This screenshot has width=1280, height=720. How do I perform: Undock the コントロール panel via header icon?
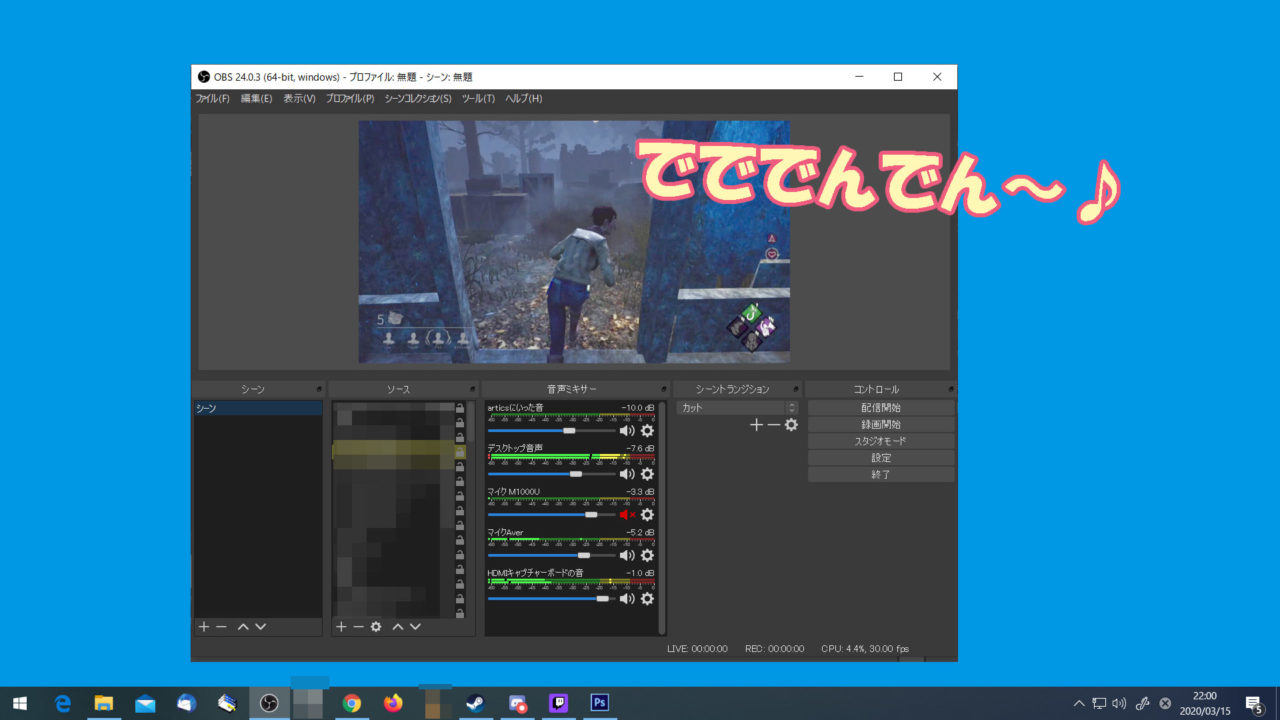click(x=951, y=389)
